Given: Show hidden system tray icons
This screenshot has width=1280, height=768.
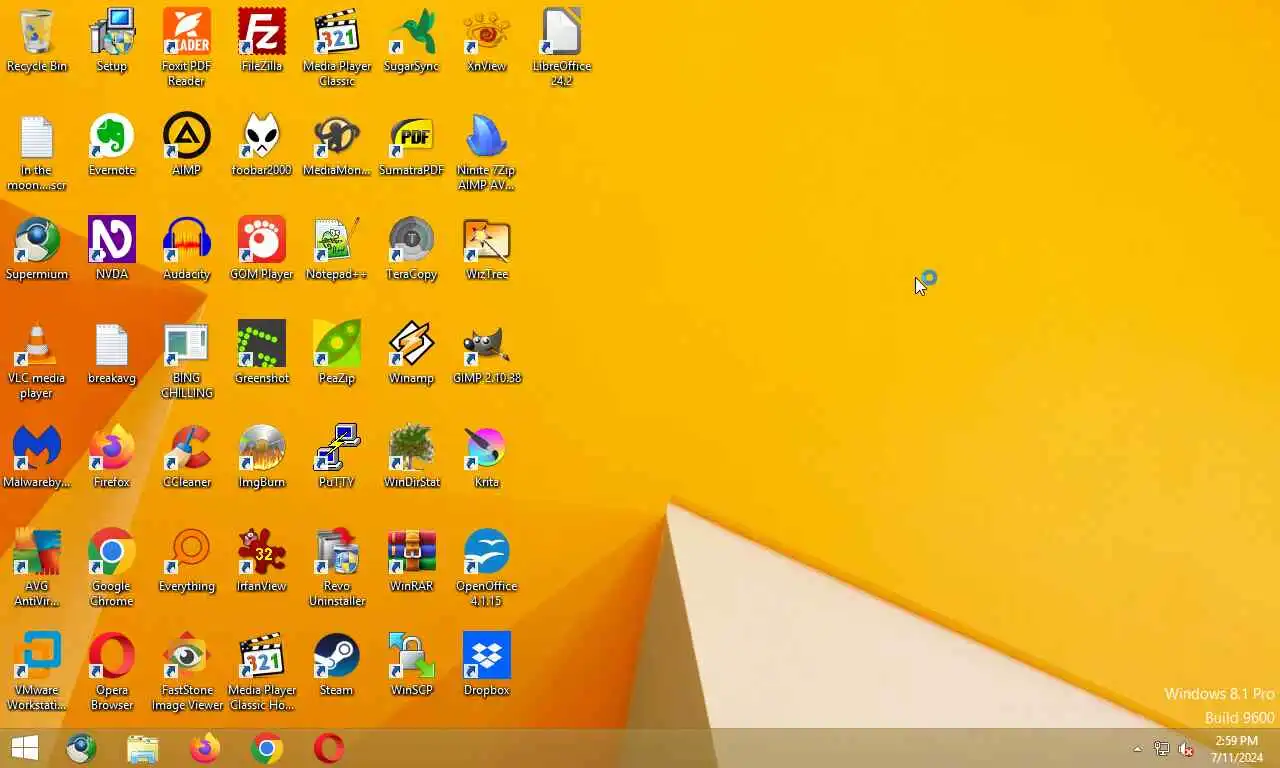Looking at the screenshot, I should [1137, 749].
